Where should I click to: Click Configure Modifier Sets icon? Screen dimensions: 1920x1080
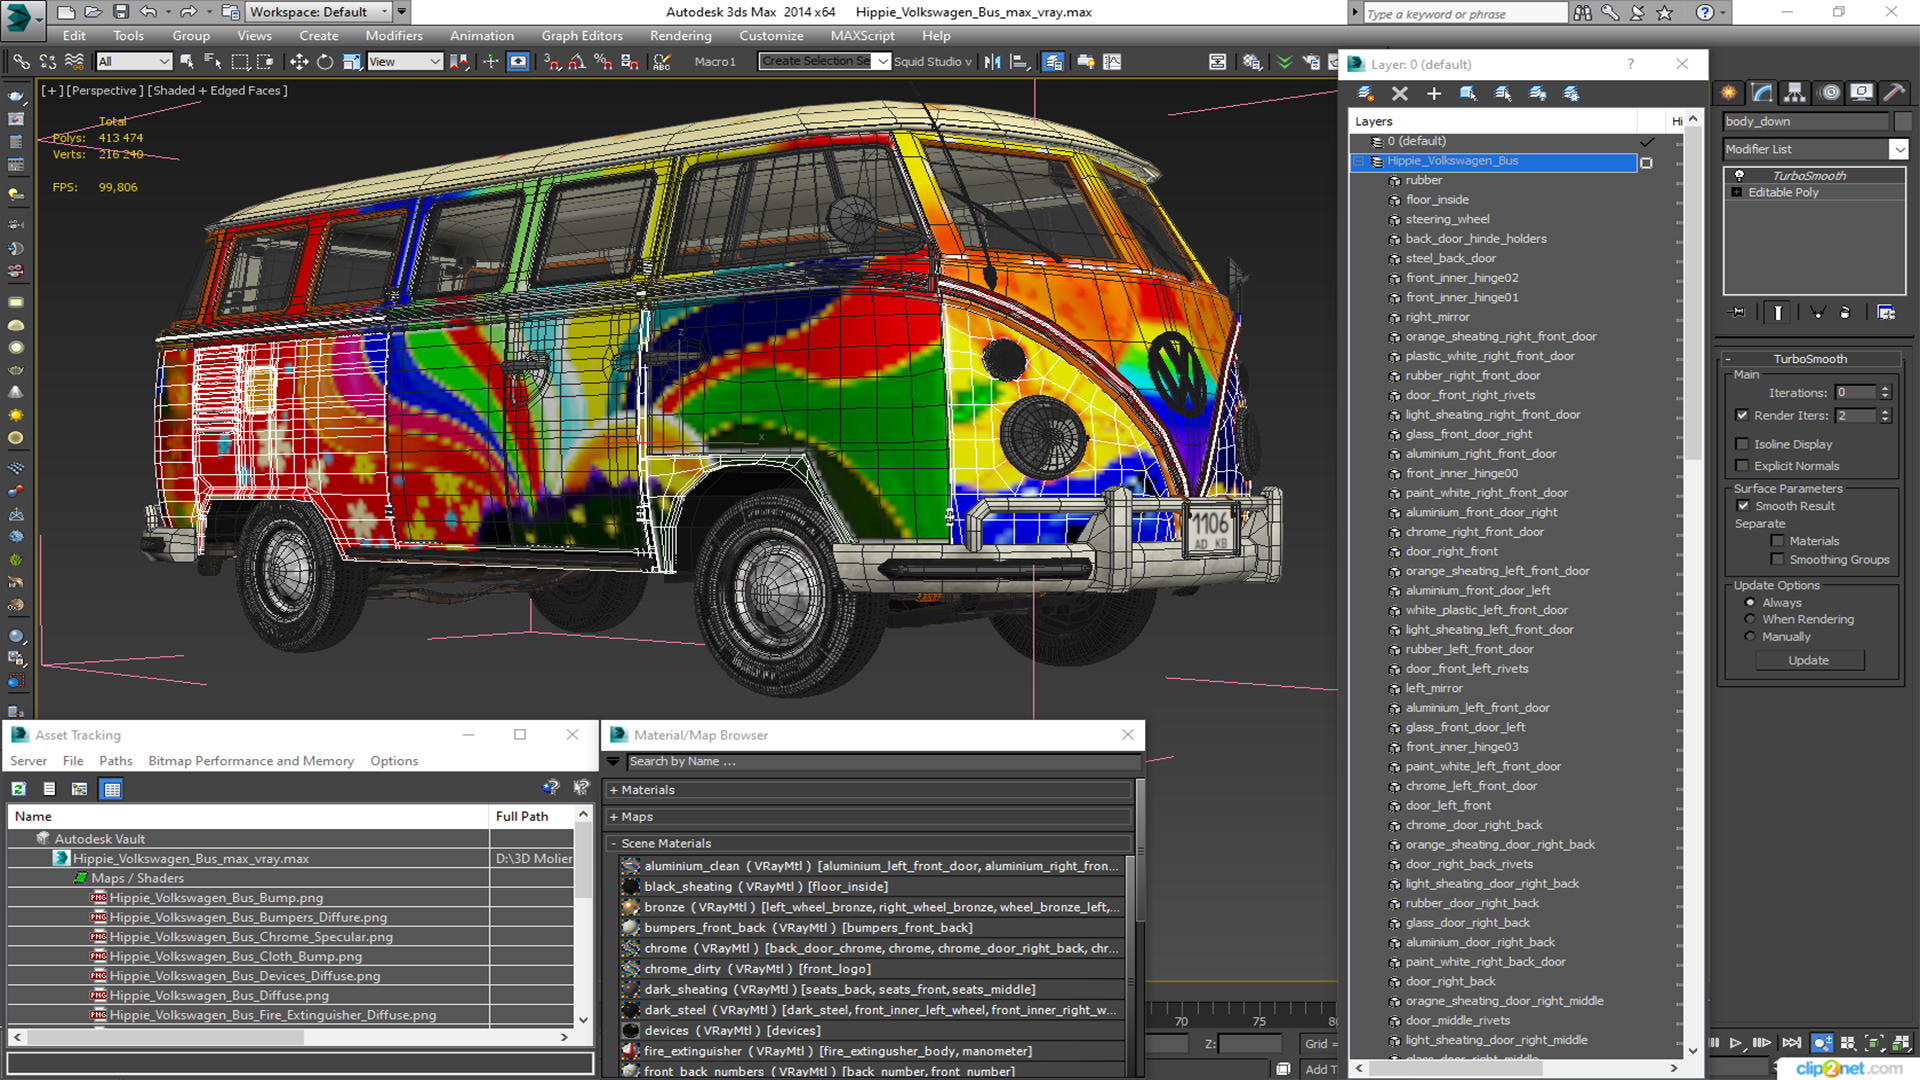tap(1886, 313)
